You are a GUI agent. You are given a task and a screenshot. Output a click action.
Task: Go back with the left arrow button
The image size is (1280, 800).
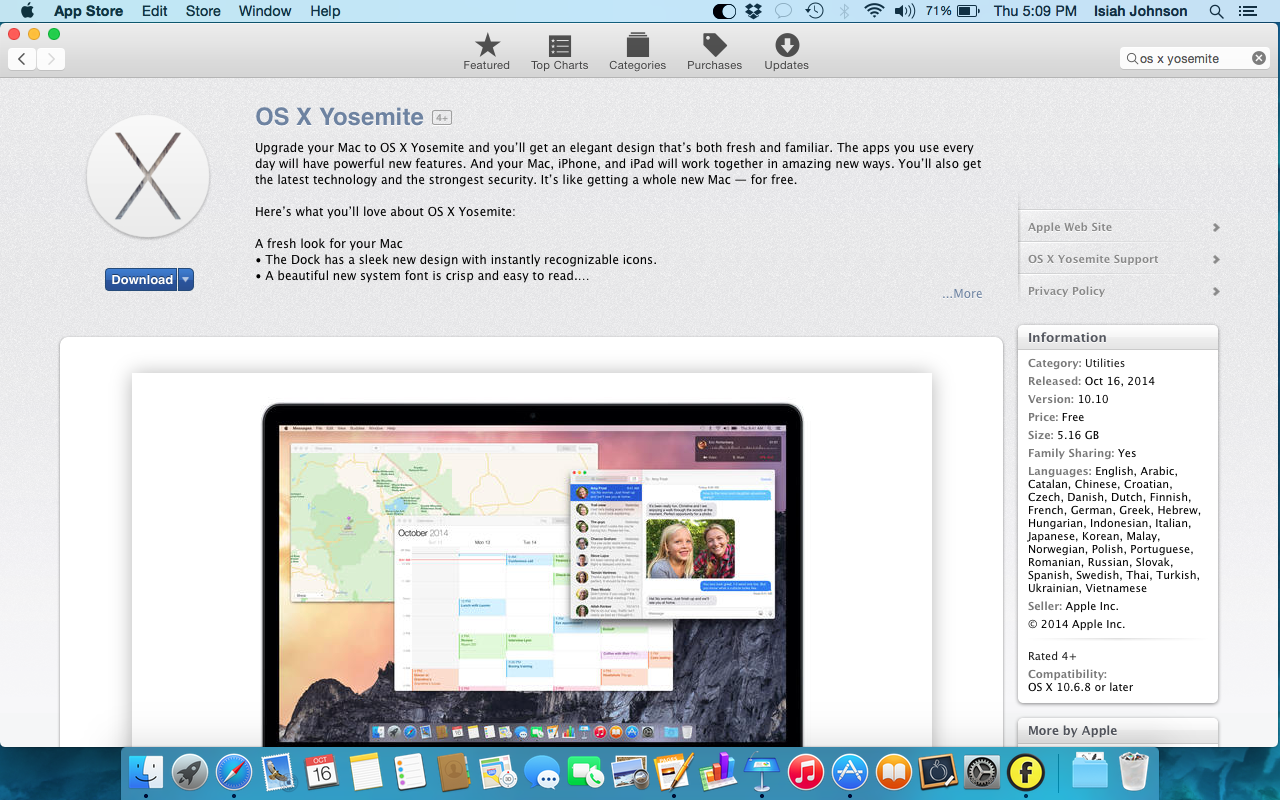pos(22,59)
